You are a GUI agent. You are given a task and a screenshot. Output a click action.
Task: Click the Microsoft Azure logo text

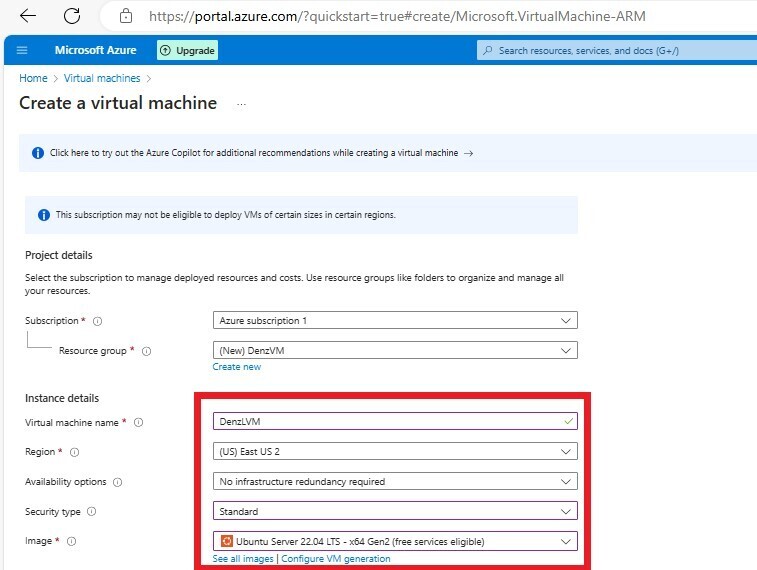click(x=96, y=50)
